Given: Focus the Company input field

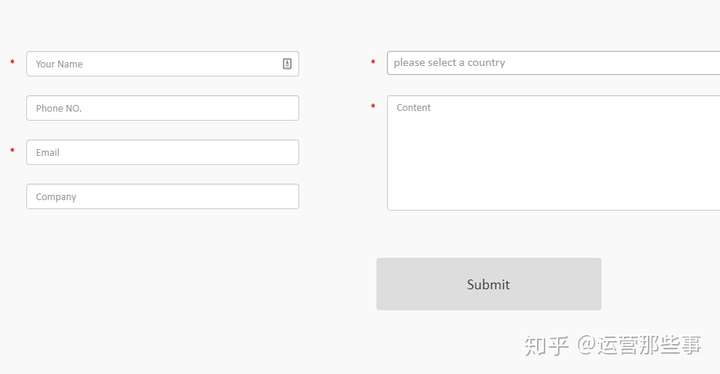Looking at the screenshot, I should 163,196.
